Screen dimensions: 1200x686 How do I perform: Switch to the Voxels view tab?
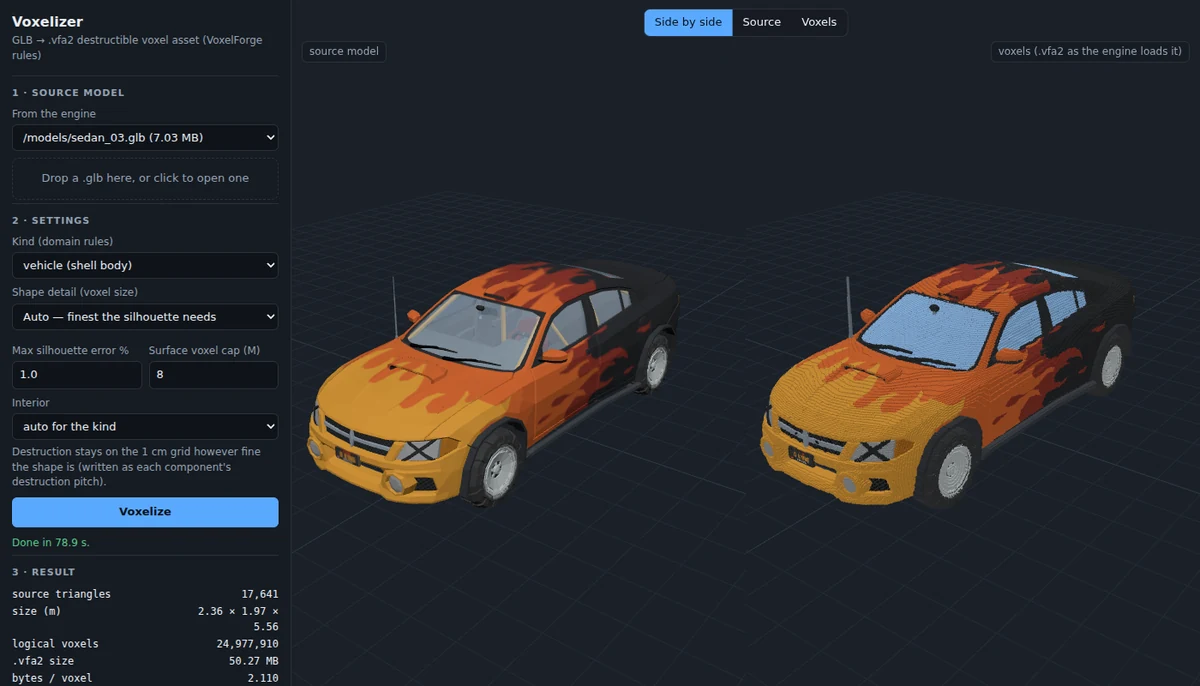click(x=819, y=22)
